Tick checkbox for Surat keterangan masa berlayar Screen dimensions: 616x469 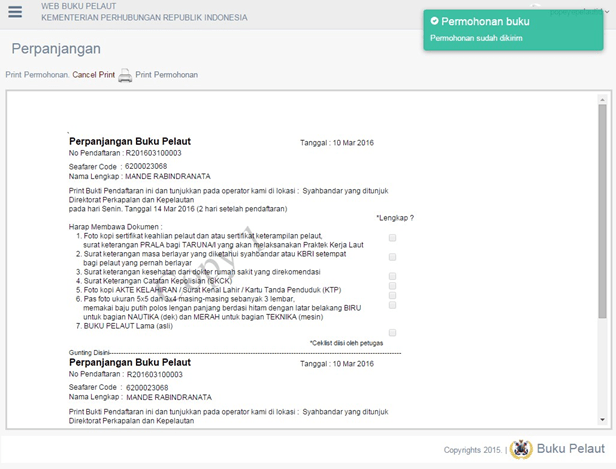pyautogui.click(x=392, y=257)
